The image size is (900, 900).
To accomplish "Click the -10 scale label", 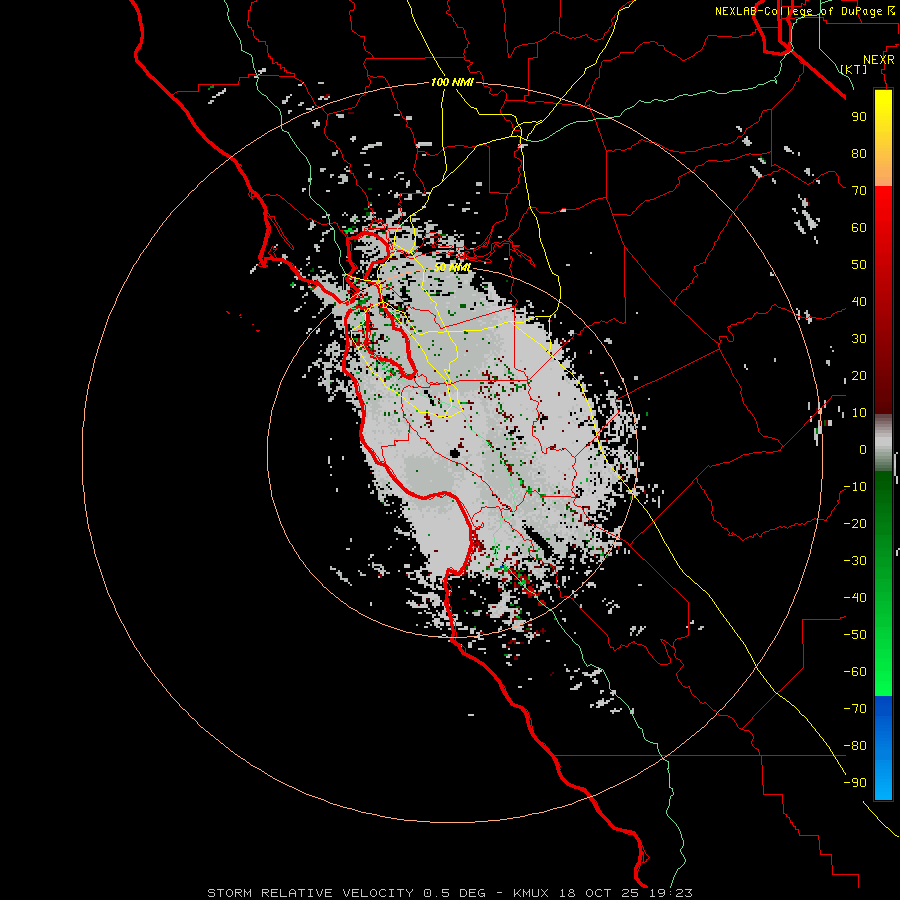I will tap(855, 487).
